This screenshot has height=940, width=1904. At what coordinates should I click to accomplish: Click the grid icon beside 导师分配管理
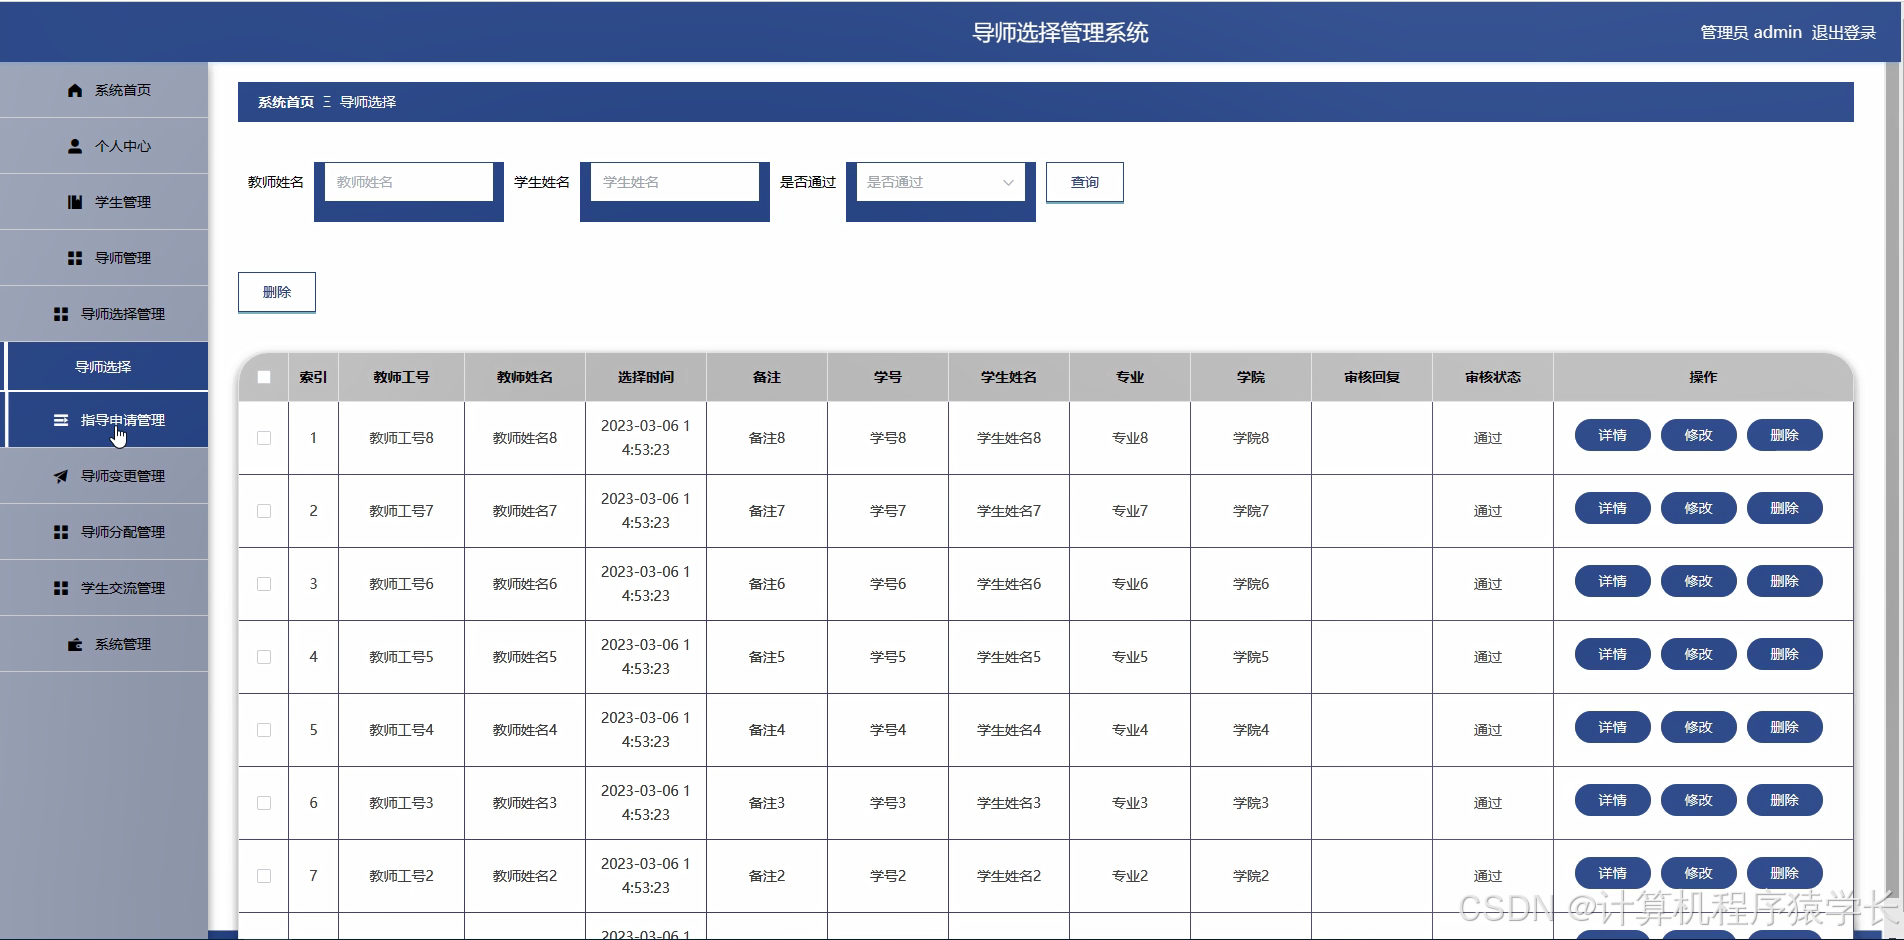pos(61,532)
